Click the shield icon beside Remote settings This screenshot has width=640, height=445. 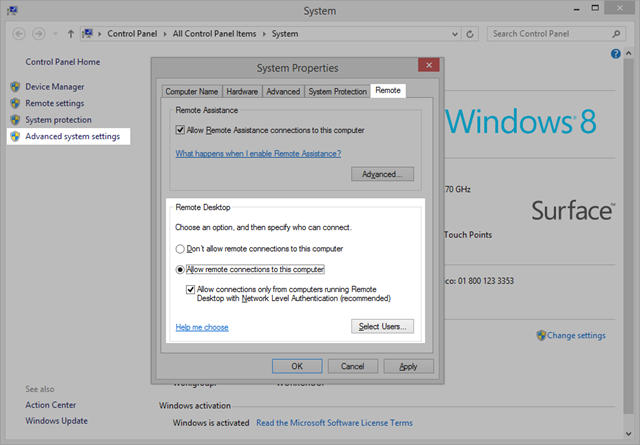coord(15,103)
